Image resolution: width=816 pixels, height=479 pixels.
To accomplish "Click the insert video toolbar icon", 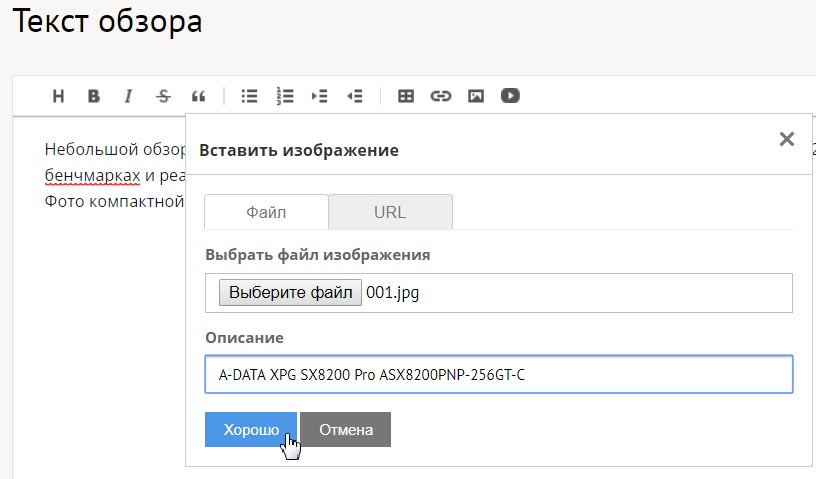I will [511, 96].
